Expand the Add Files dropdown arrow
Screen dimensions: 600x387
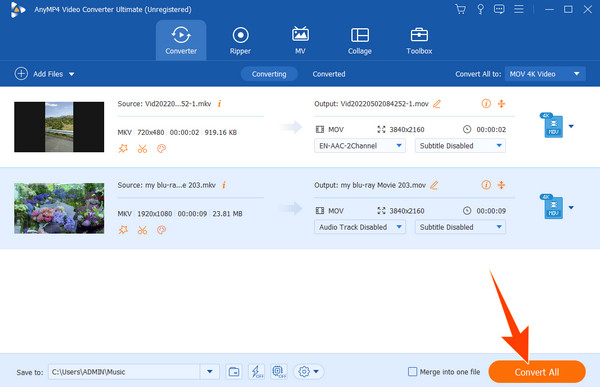pos(72,74)
